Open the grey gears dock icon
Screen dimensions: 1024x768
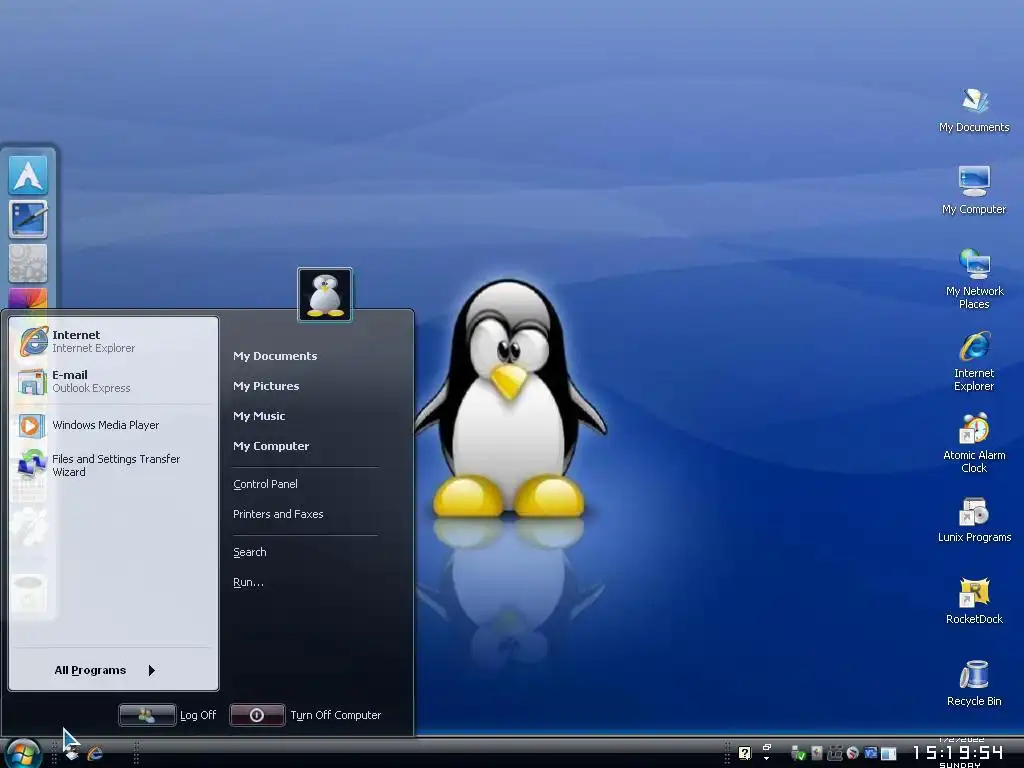(x=27, y=263)
